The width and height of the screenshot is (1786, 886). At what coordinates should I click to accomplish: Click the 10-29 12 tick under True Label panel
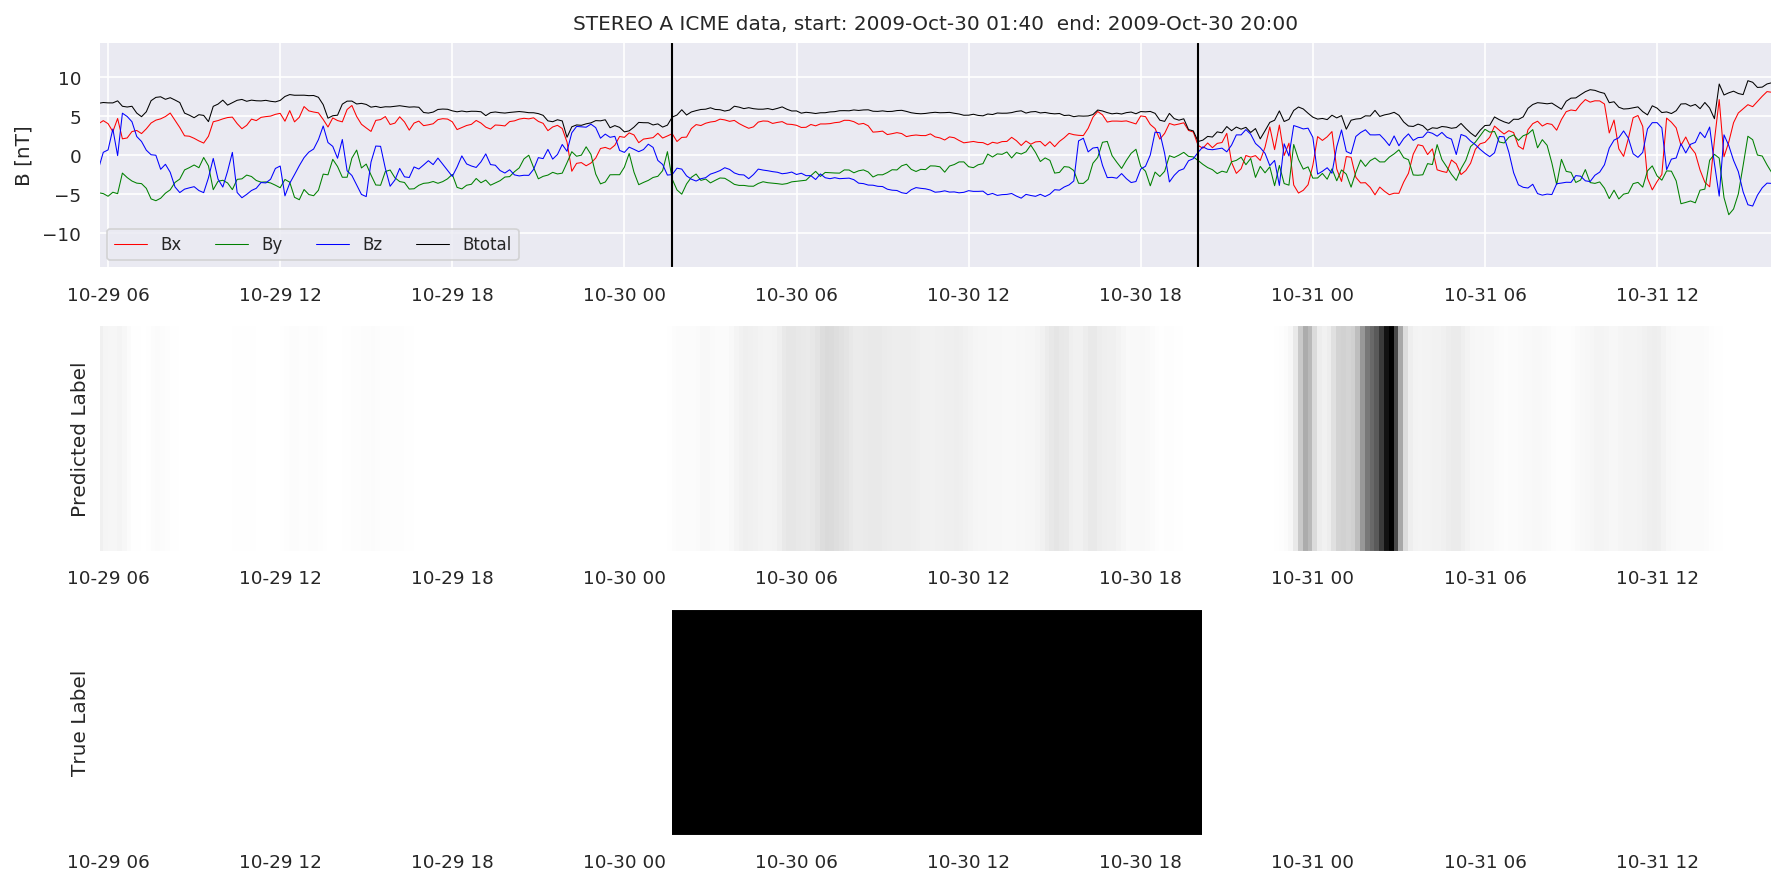coord(280,862)
